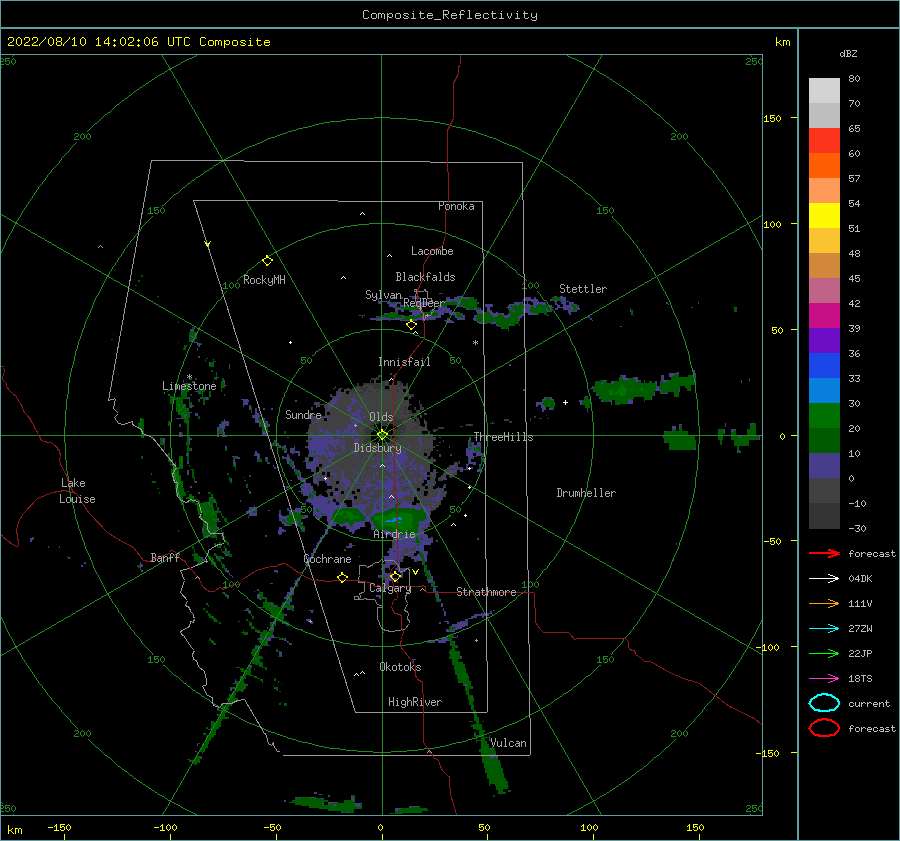Click the dBZ scale heading
Image resolution: width=900 pixels, height=841 pixels.
pyautogui.click(x=848, y=53)
